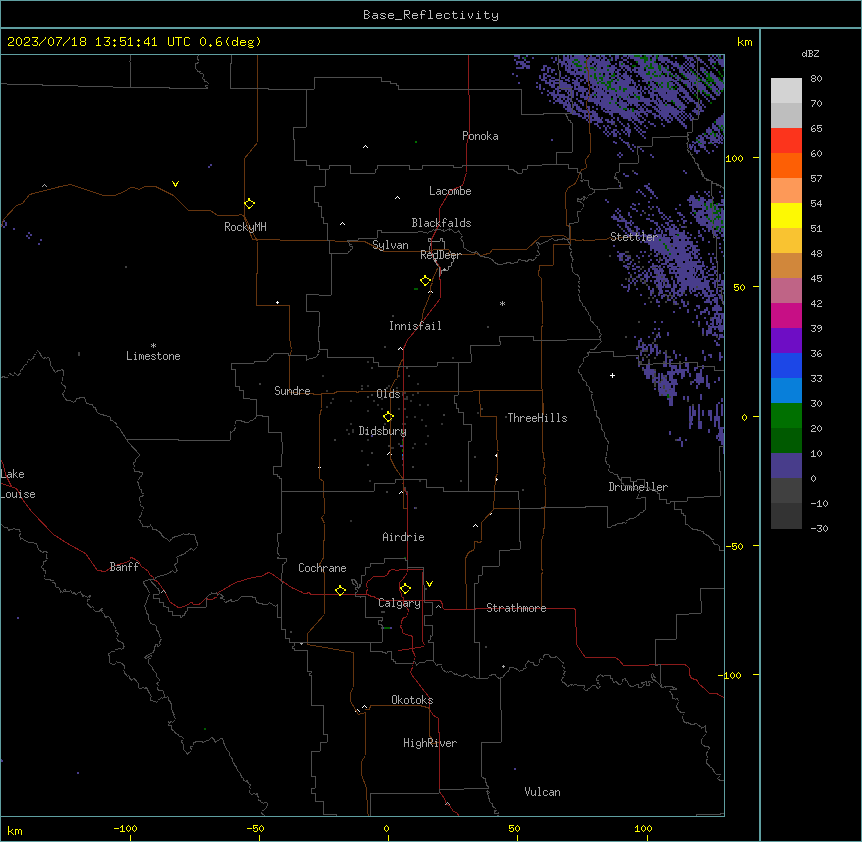The height and width of the screenshot is (842, 862).
Task: Click the yellow diamond marker below Cochrane
Action: (x=340, y=590)
